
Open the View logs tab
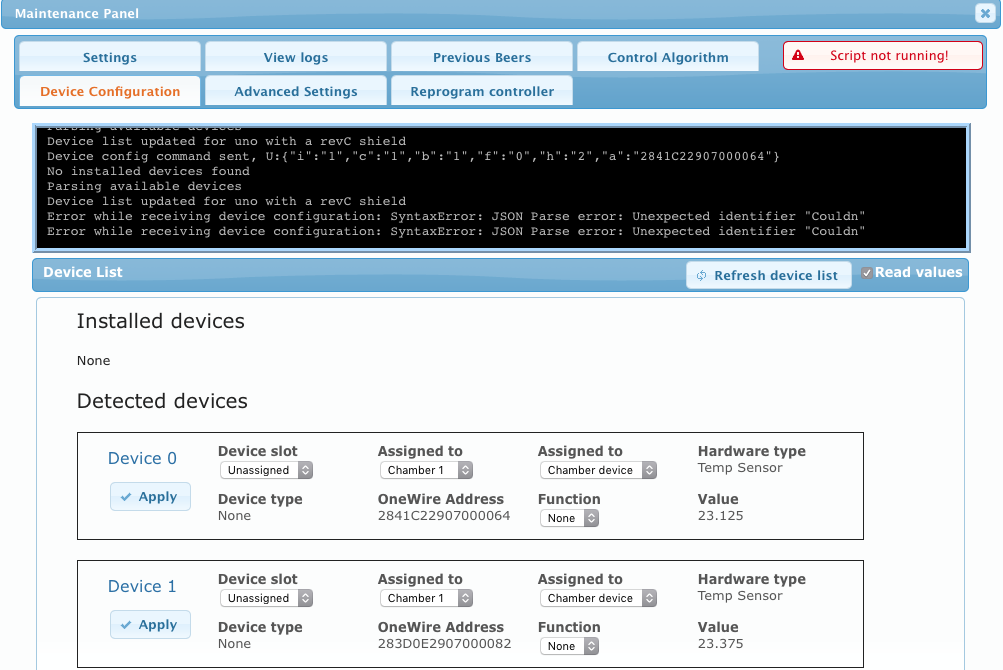tap(296, 57)
